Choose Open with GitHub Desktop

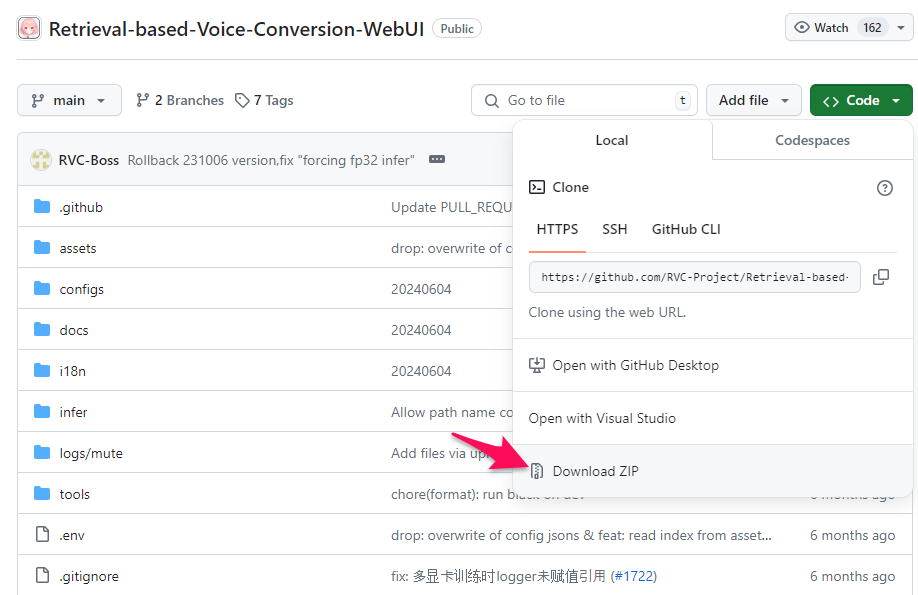pyautogui.click(x=713, y=365)
